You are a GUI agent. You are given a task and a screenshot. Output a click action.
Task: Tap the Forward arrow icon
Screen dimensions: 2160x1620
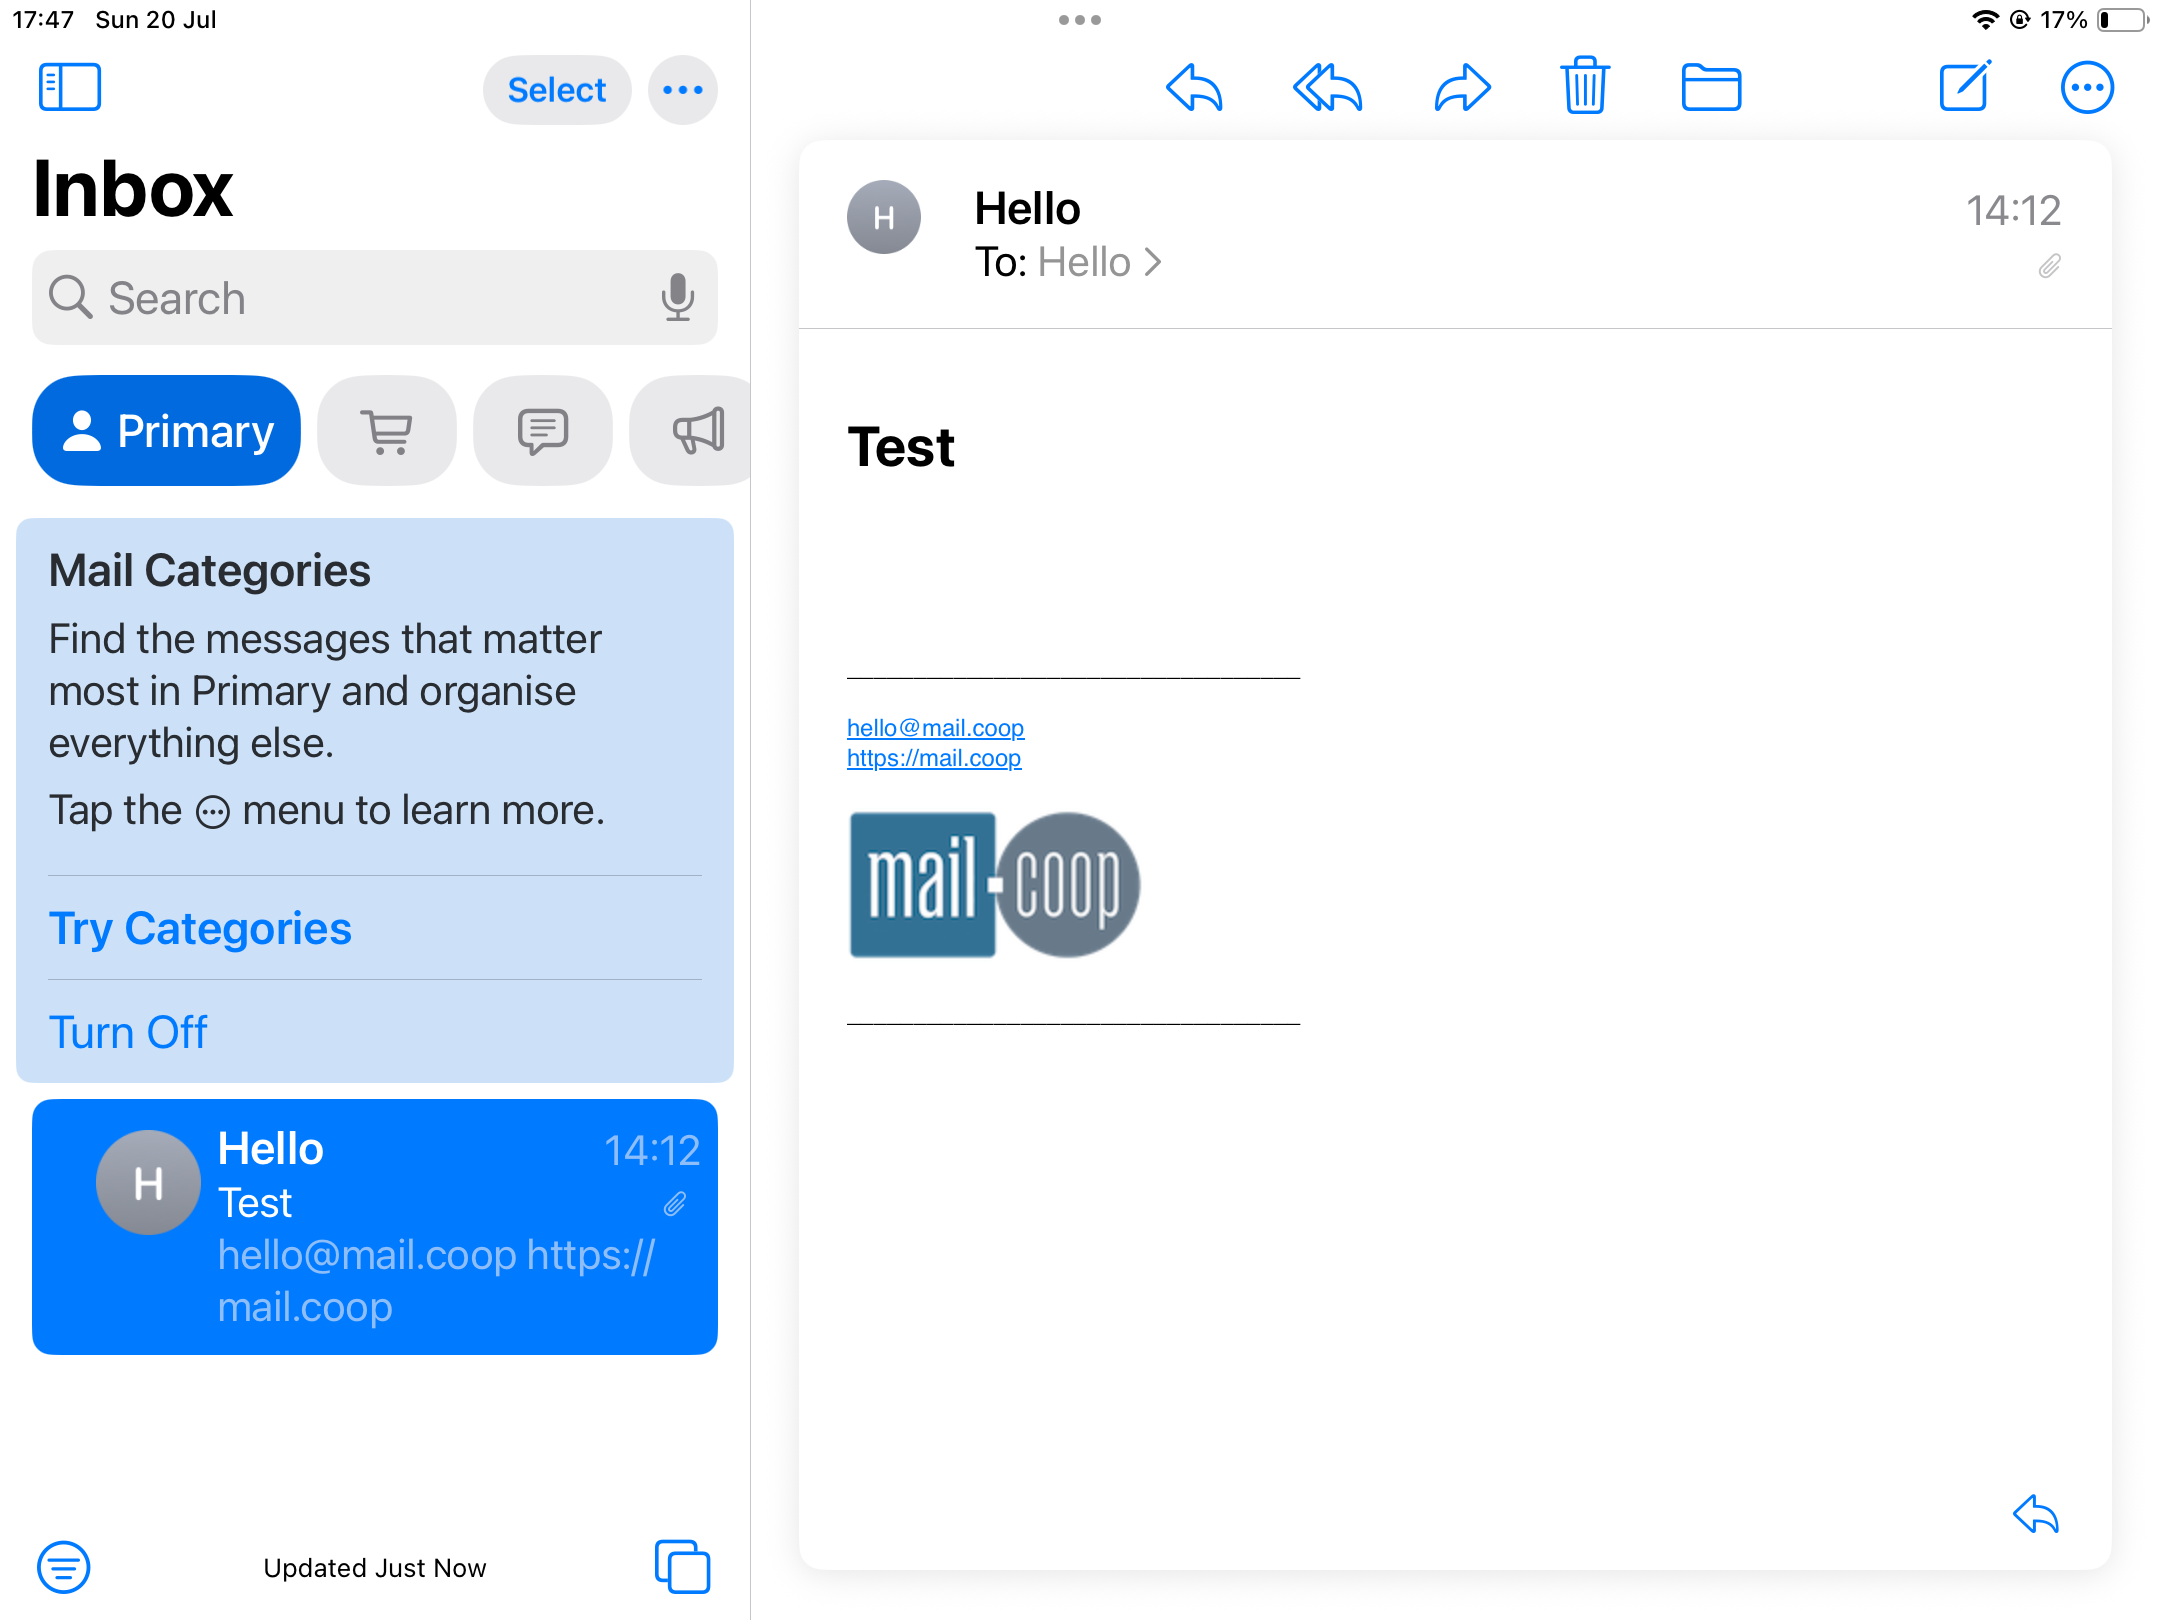coord(1462,88)
